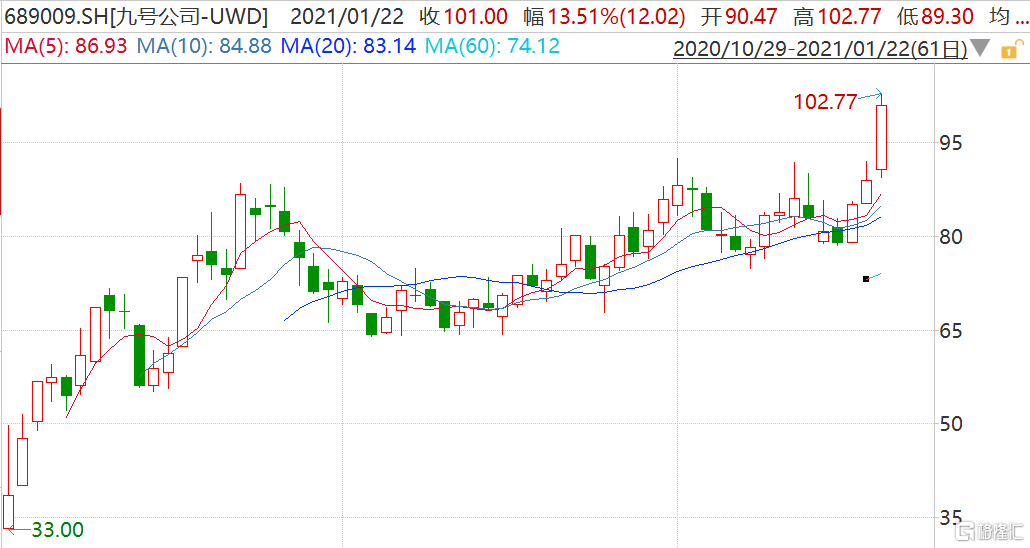Click the first candlestick near 33.00
Viewport: 1030px width, 548px height.
(9, 476)
